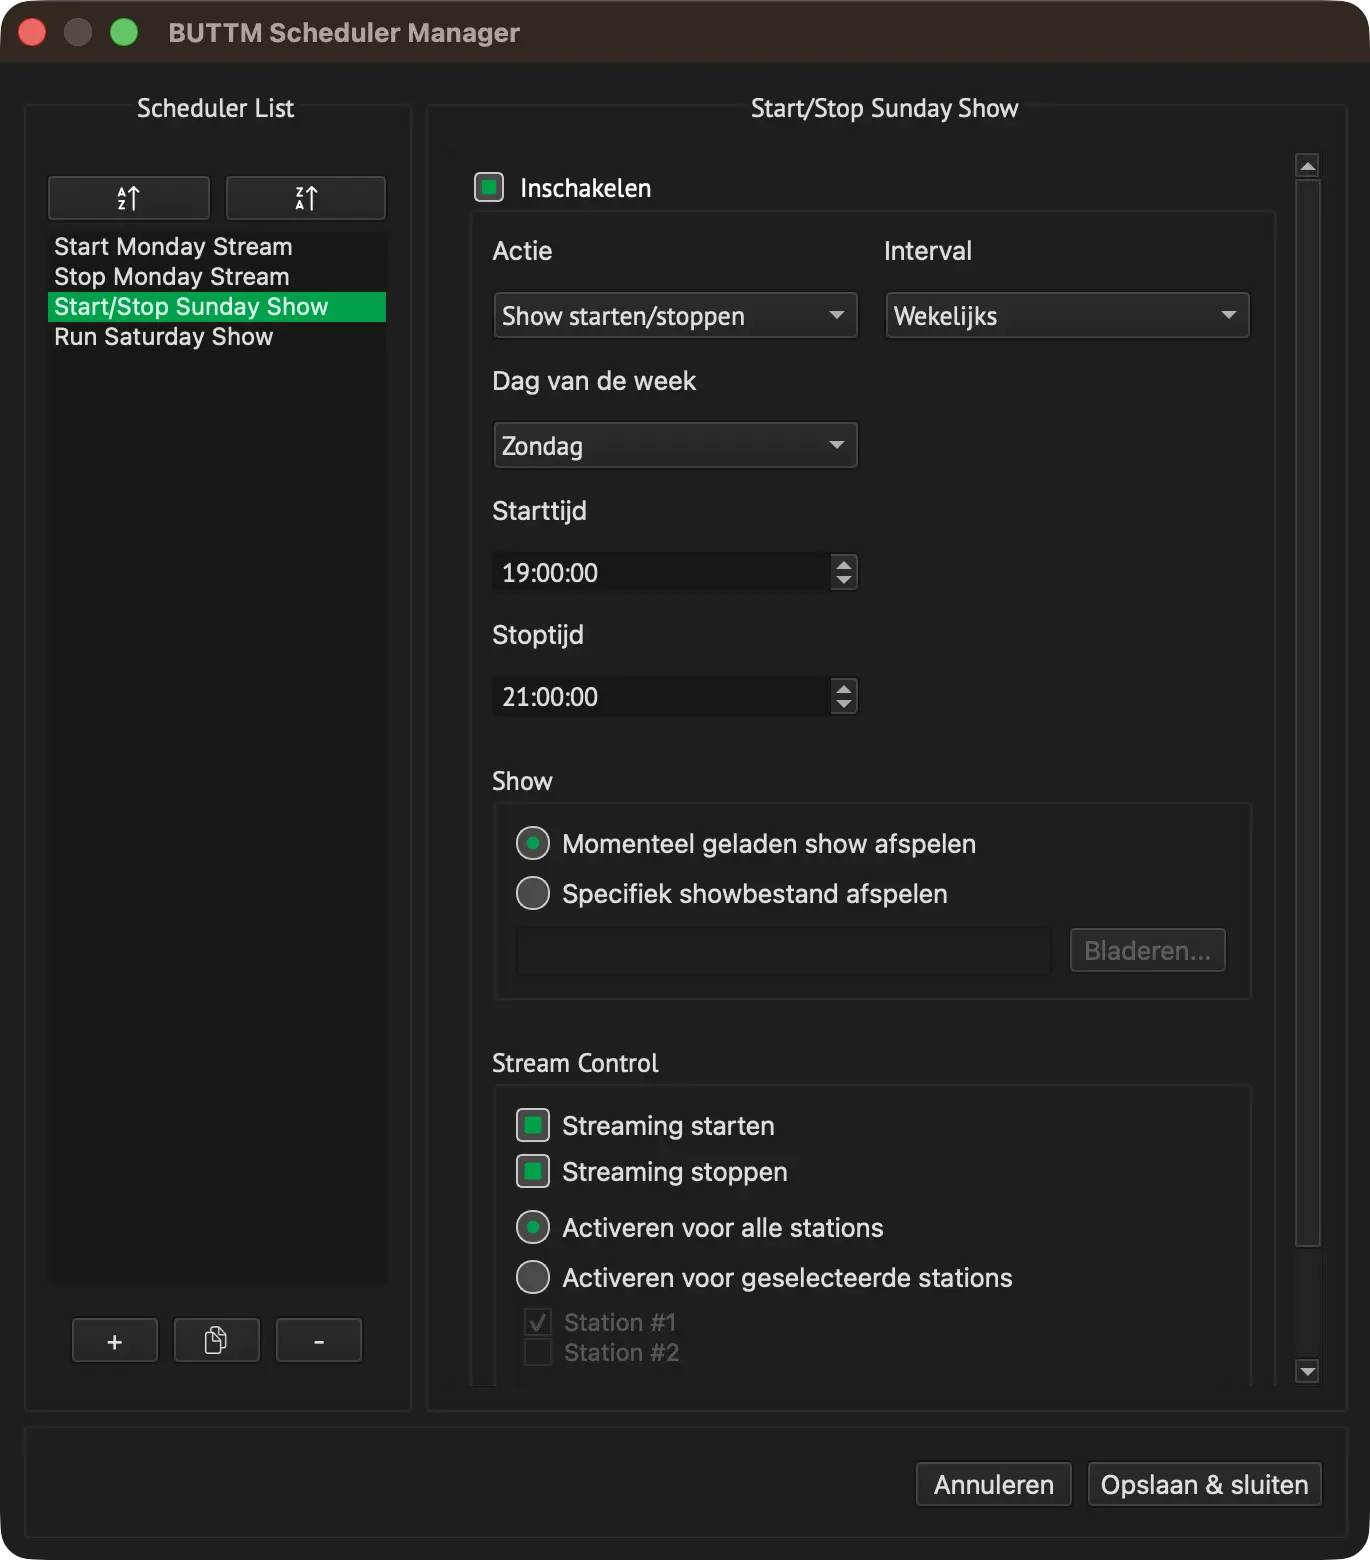Toggle the Station #2 checkbox
This screenshot has width=1370, height=1560.
[538, 1353]
